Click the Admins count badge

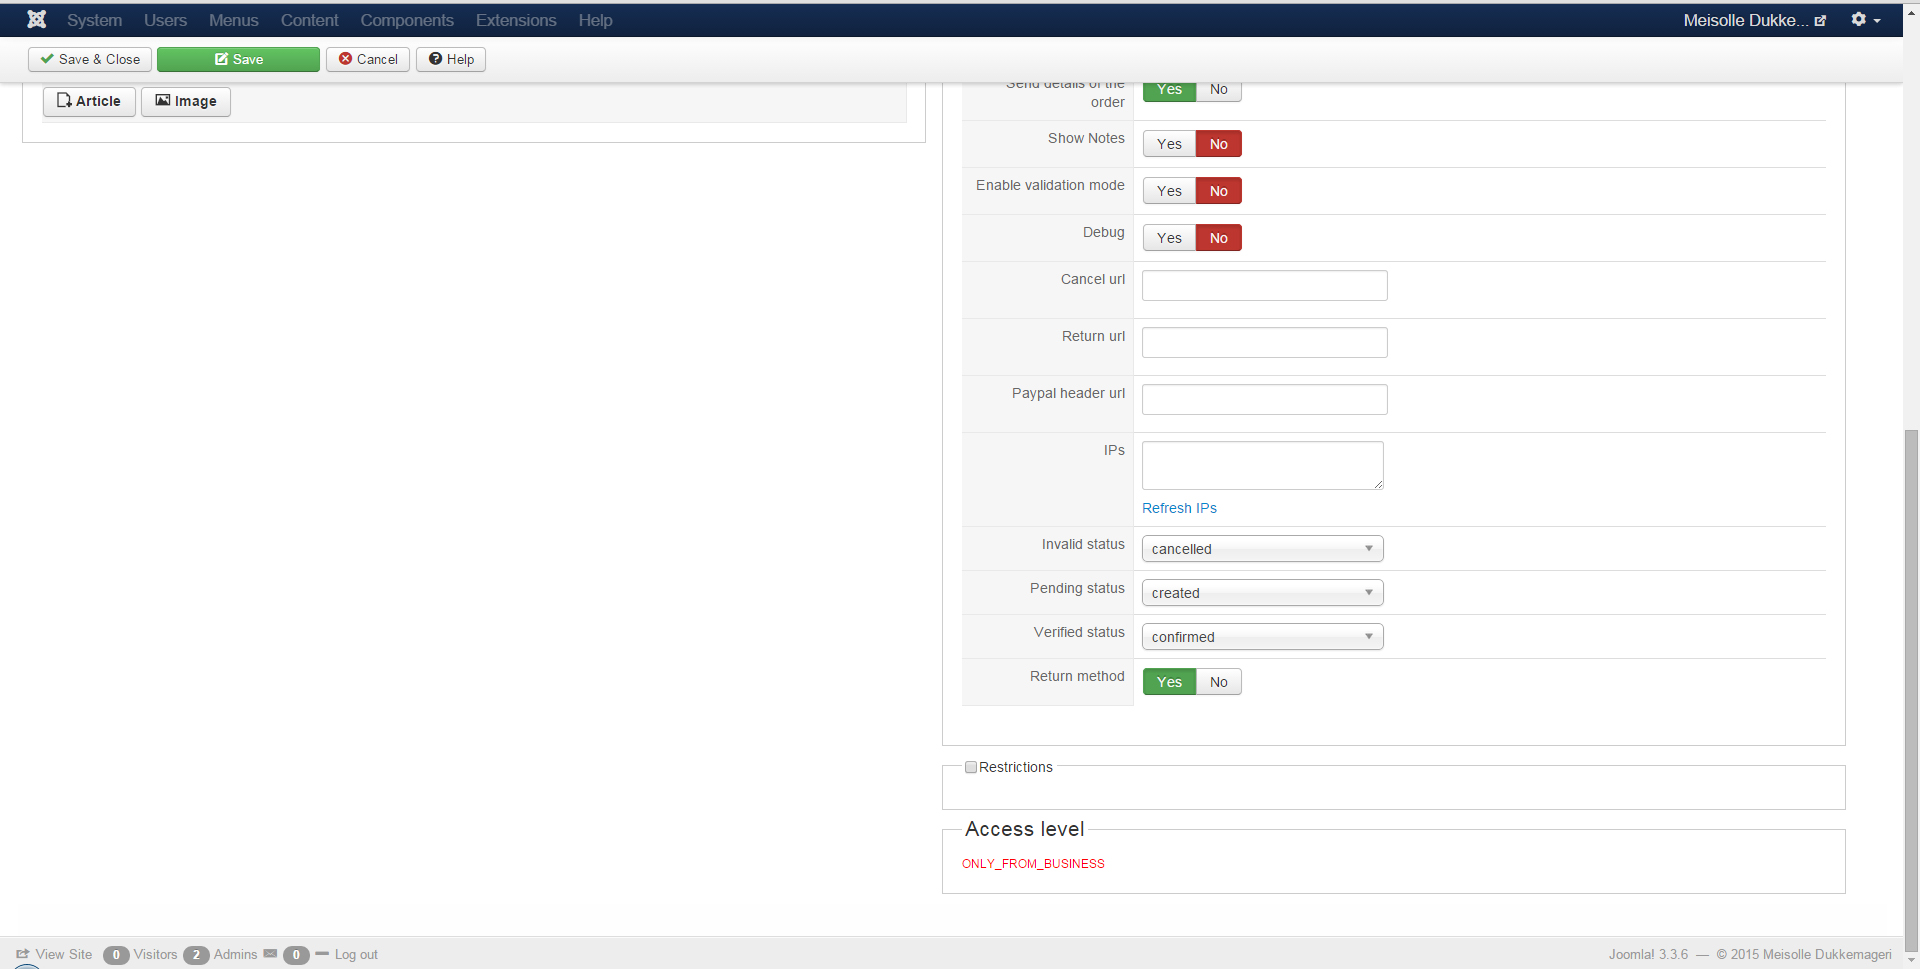pyautogui.click(x=196, y=955)
